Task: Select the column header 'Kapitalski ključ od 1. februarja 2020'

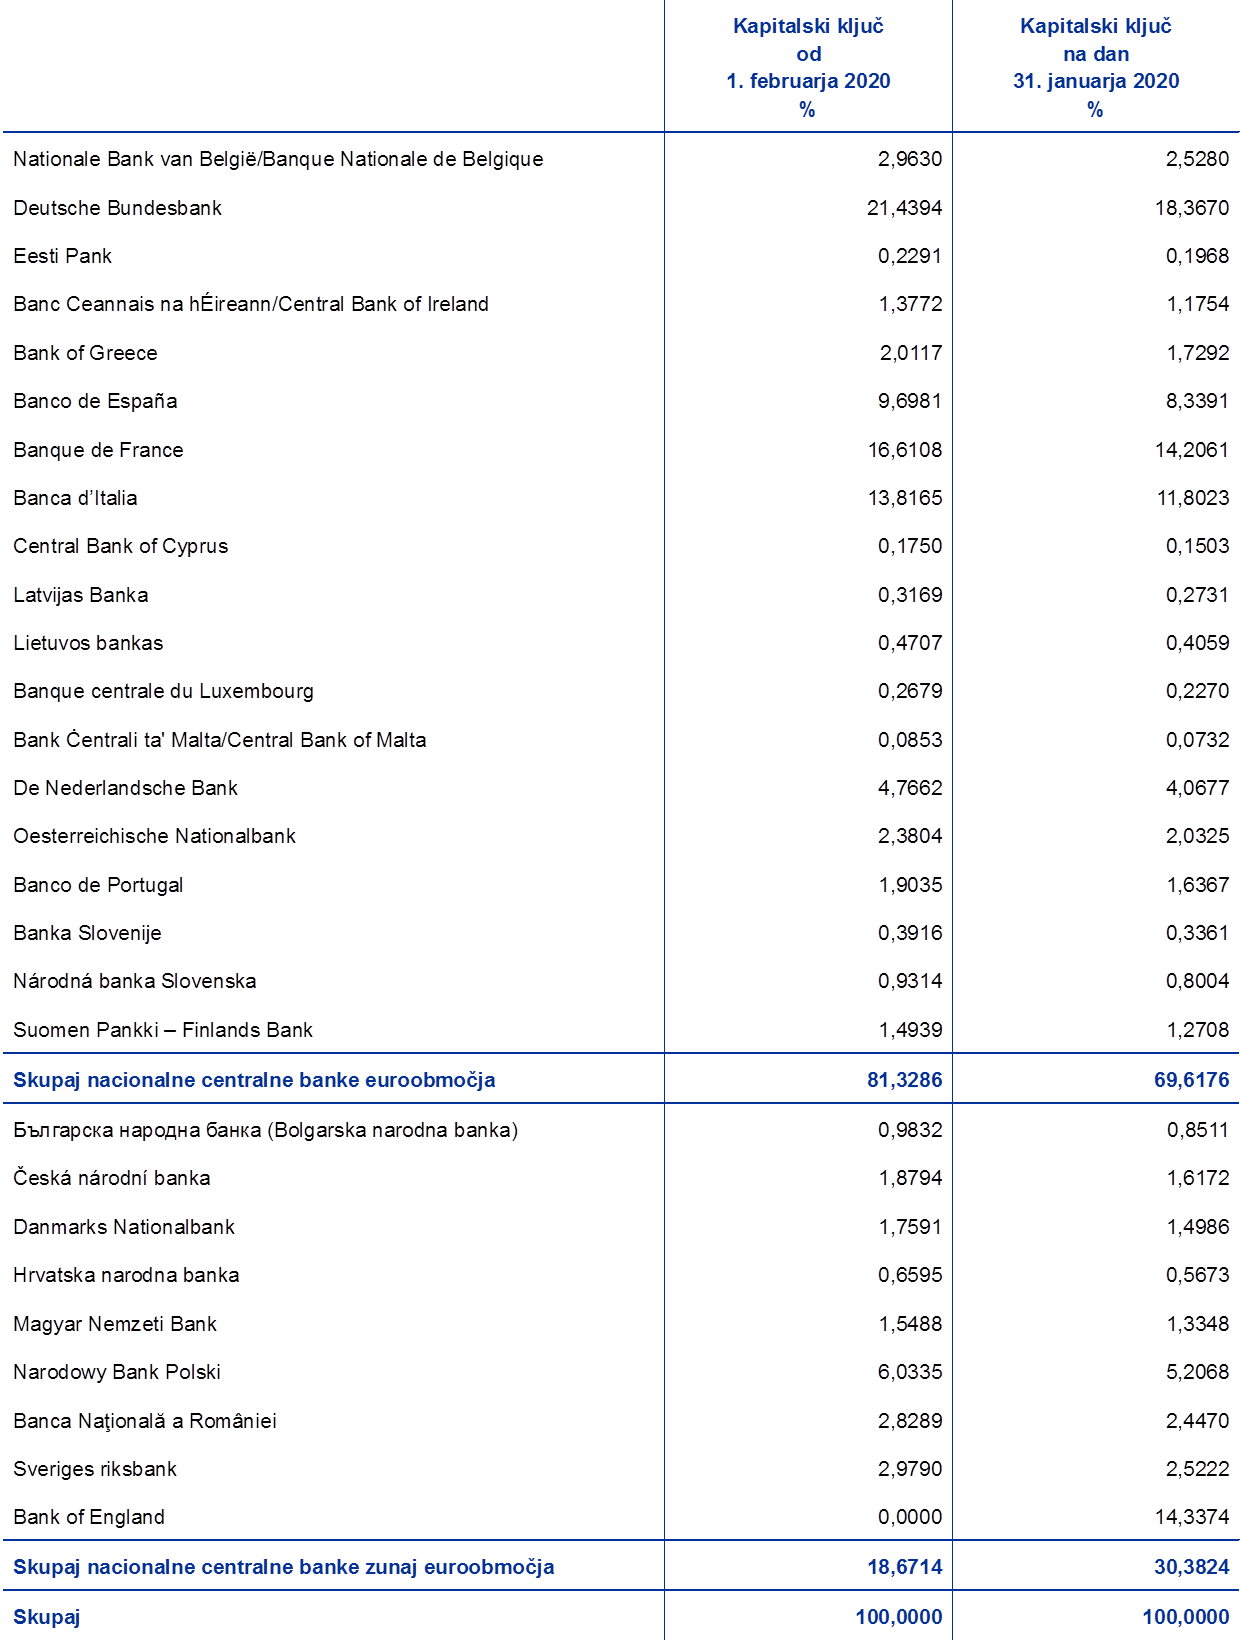Action: coord(808,67)
